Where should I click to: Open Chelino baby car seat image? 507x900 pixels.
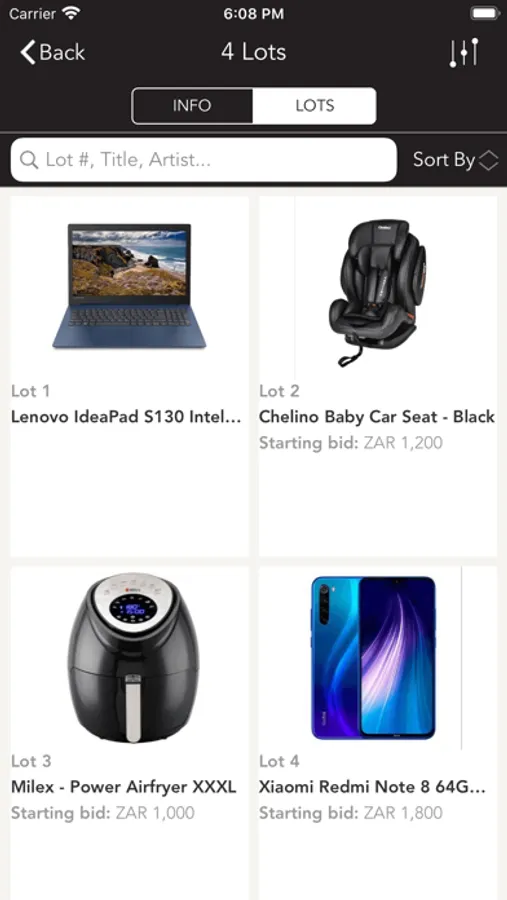click(378, 293)
